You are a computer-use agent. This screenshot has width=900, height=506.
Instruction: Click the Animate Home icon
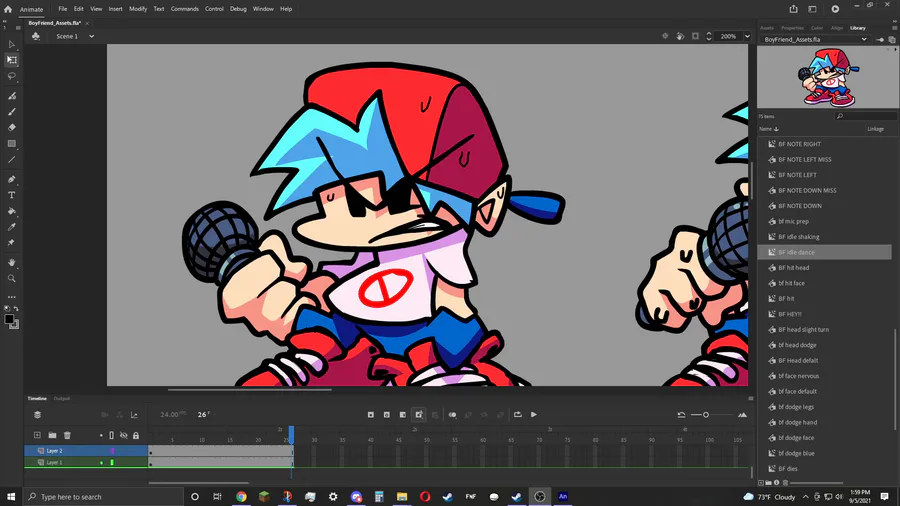[7, 9]
